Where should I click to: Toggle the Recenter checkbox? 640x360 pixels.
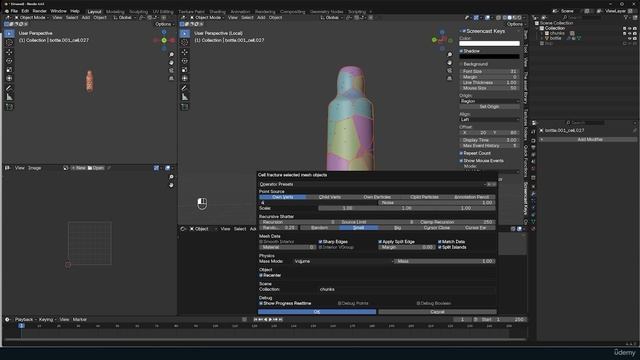click(261, 276)
